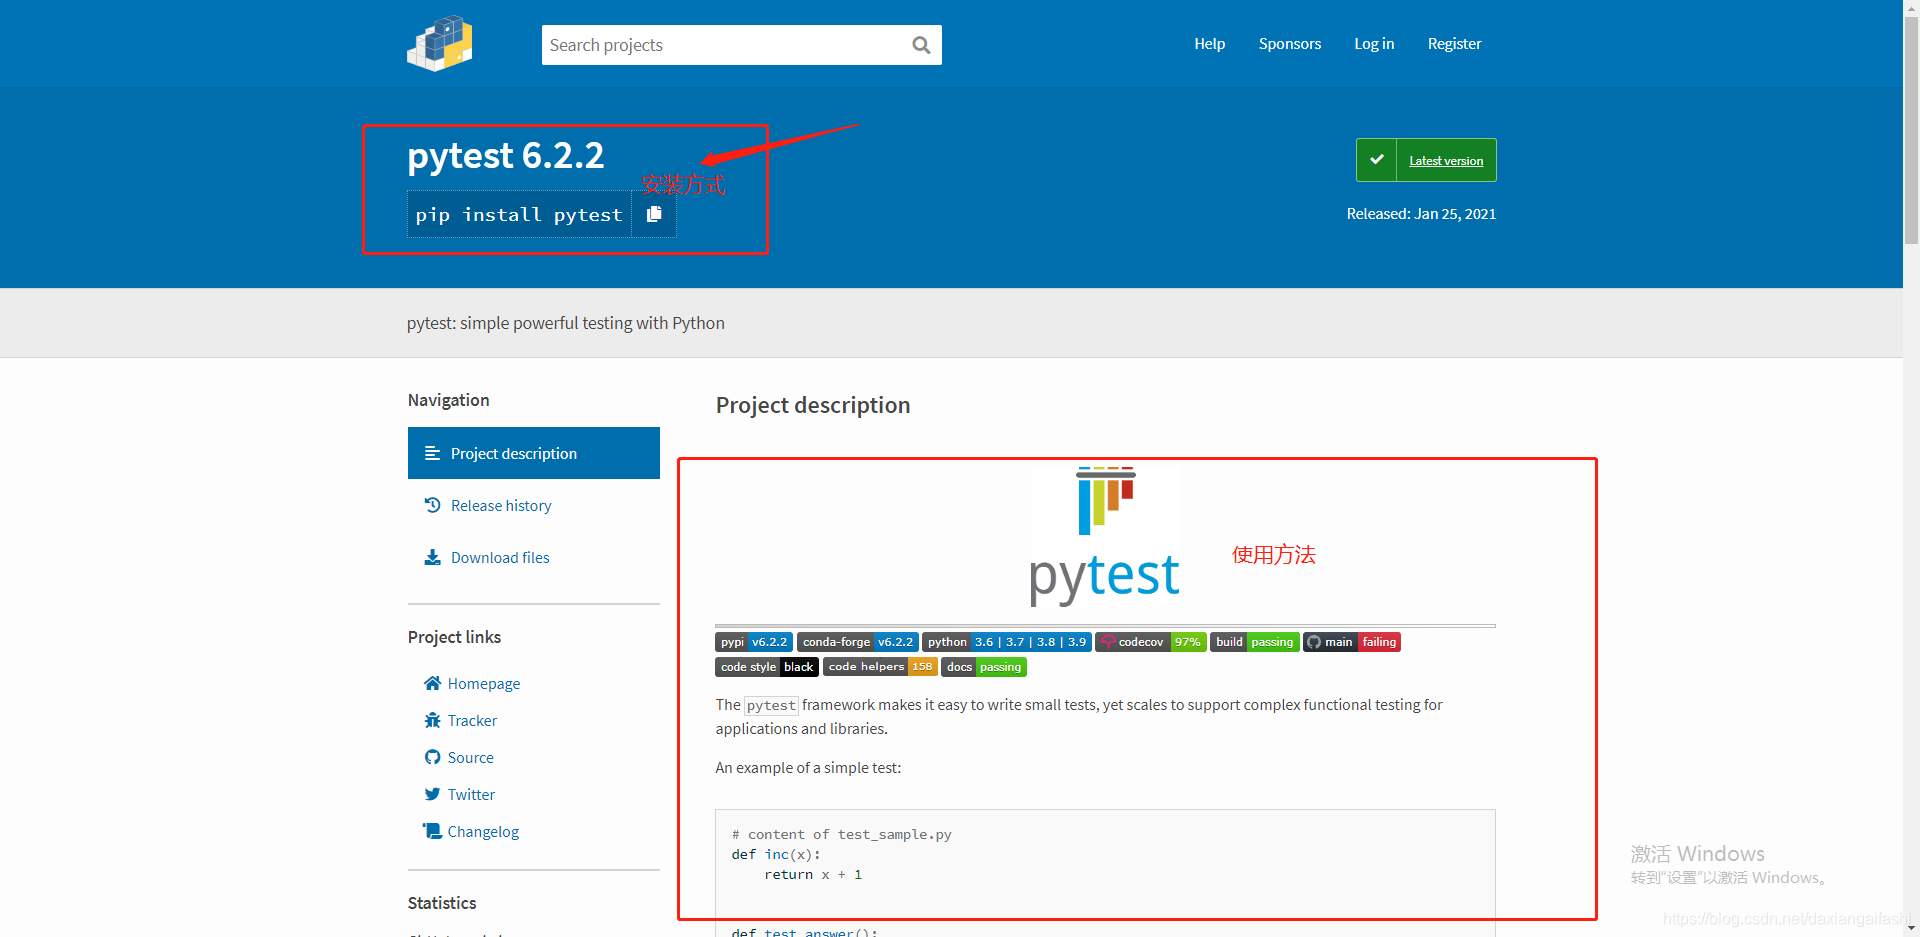Viewport: 1920px width, 937px height.
Task: Click the PyPI logo icon
Action: tap(440, 43)
